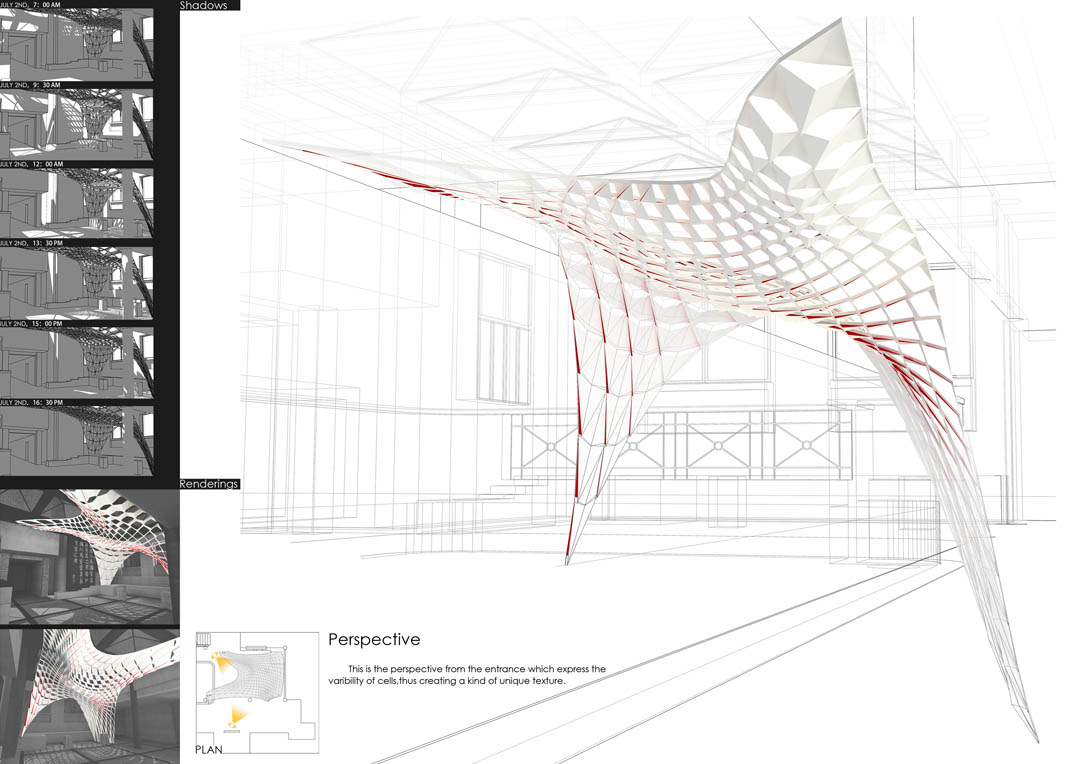Open the upper rendering with the white canopy
Viewport: 1080px width, 764px height.
coord(90,555)
